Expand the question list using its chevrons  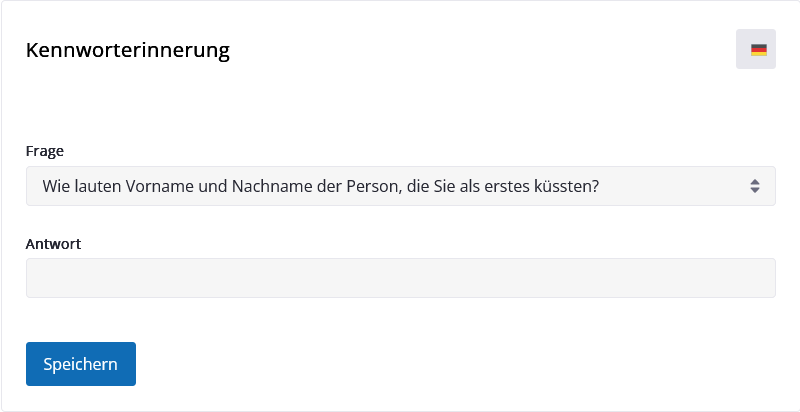tap(755, 186)
